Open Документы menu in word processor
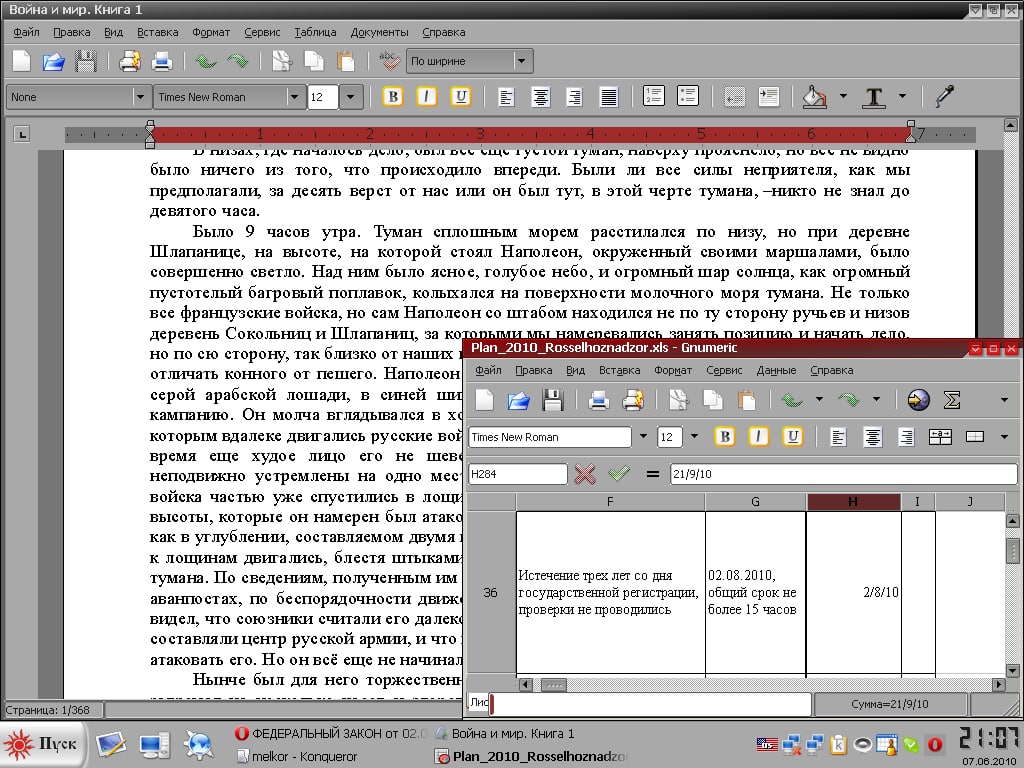The height and width of the screenshot is (768, 1024). coord(379,32)
